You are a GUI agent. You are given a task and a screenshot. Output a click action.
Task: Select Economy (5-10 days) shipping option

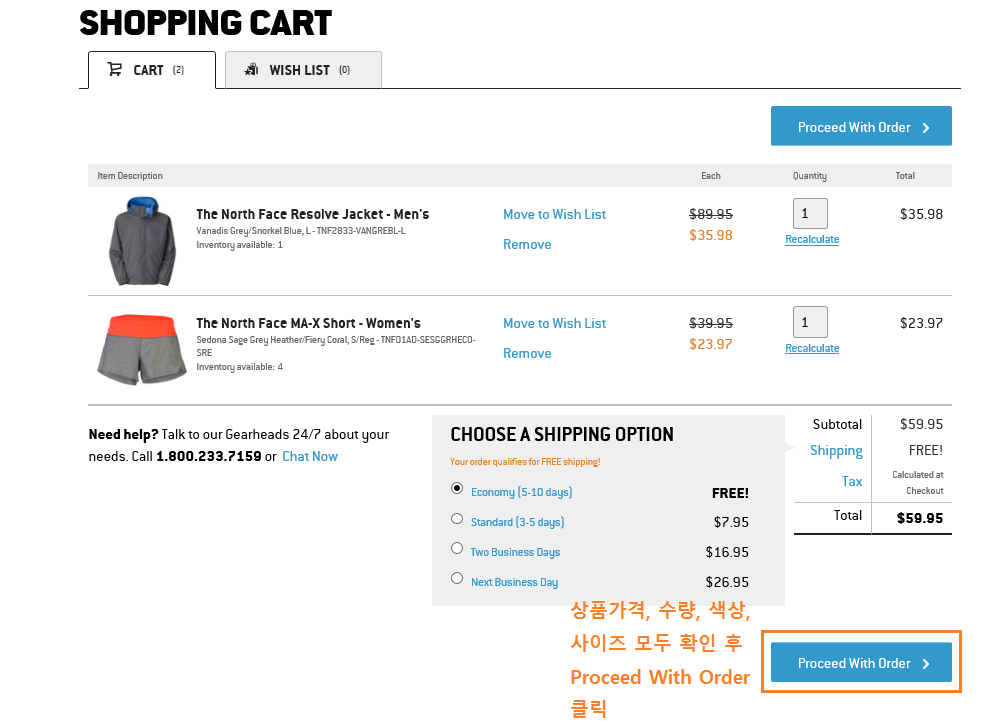click(x=457, y=489)
